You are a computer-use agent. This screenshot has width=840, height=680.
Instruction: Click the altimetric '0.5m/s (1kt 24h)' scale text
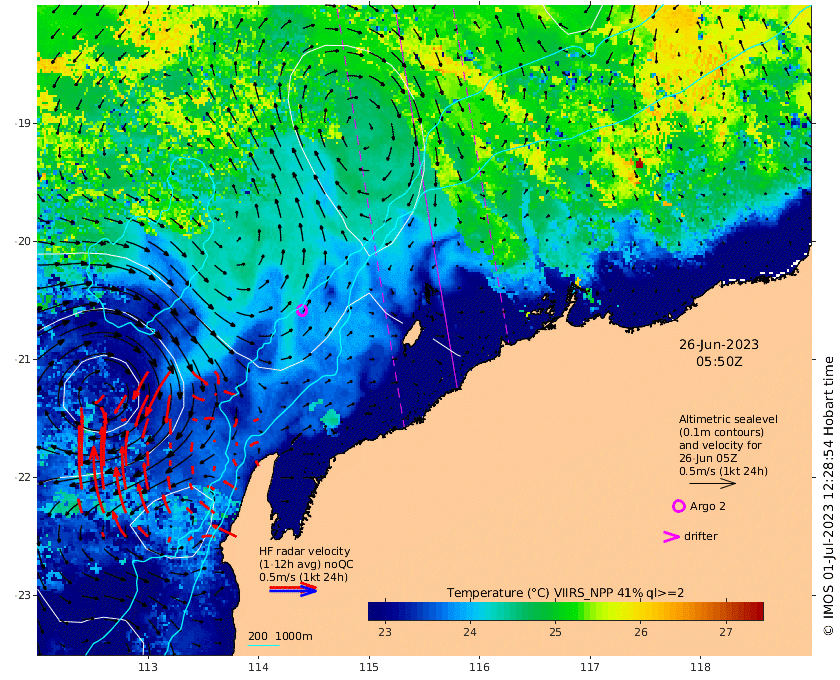pyautogui.click(x=723, y=471)
